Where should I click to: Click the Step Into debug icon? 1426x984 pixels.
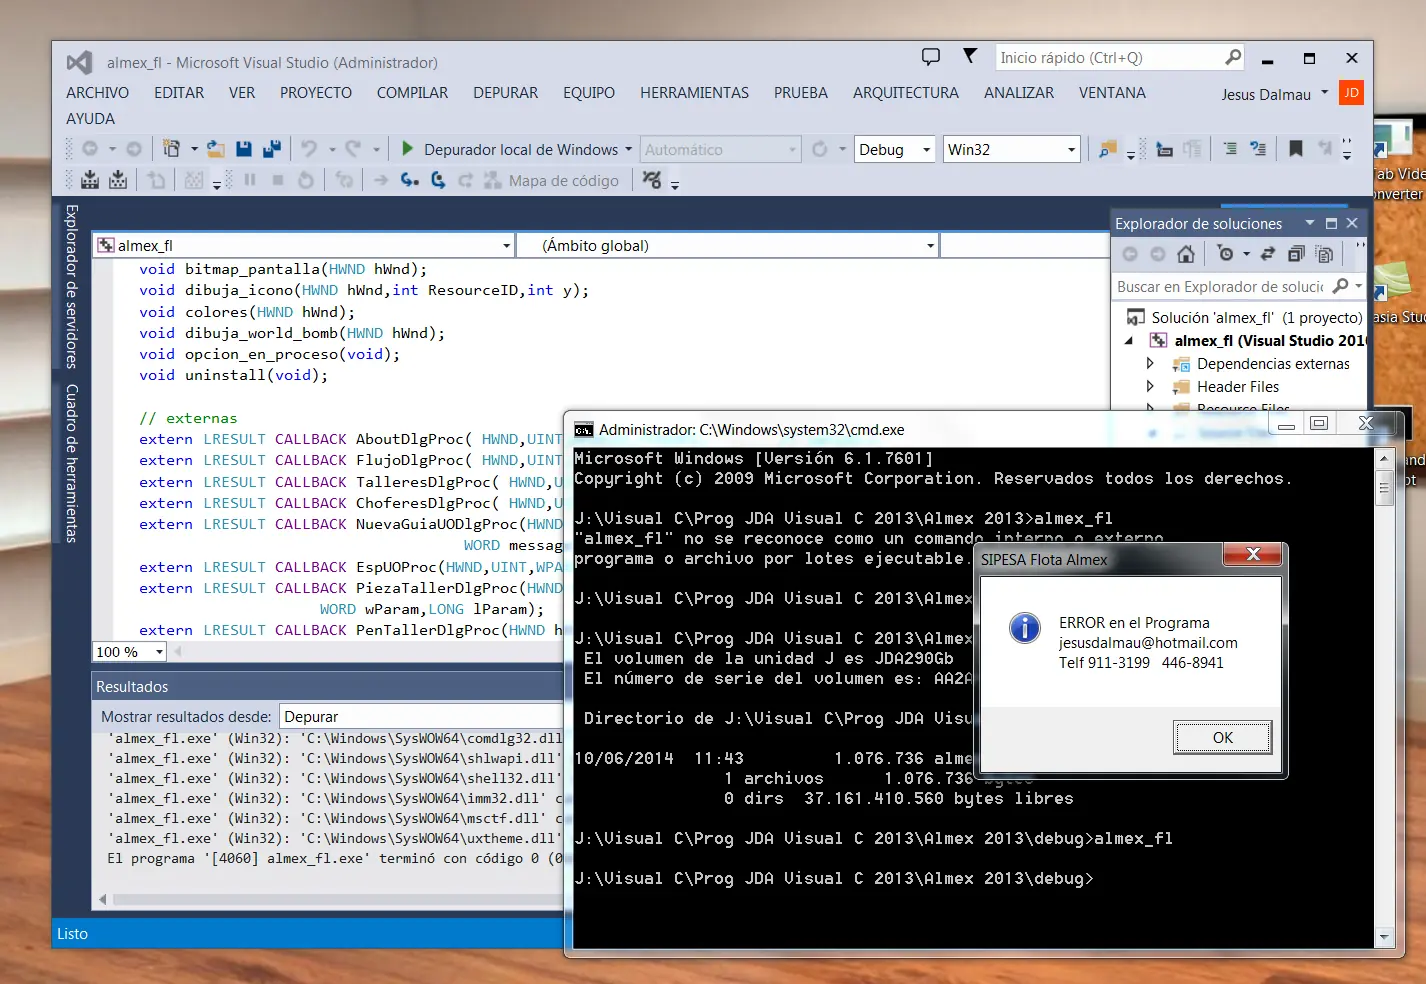(x=409, y=180)
